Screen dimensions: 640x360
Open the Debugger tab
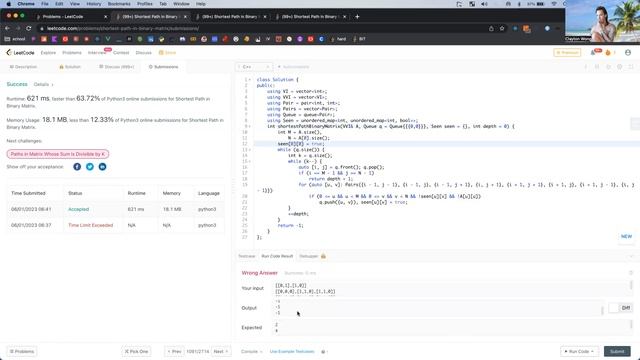(312, 256)
